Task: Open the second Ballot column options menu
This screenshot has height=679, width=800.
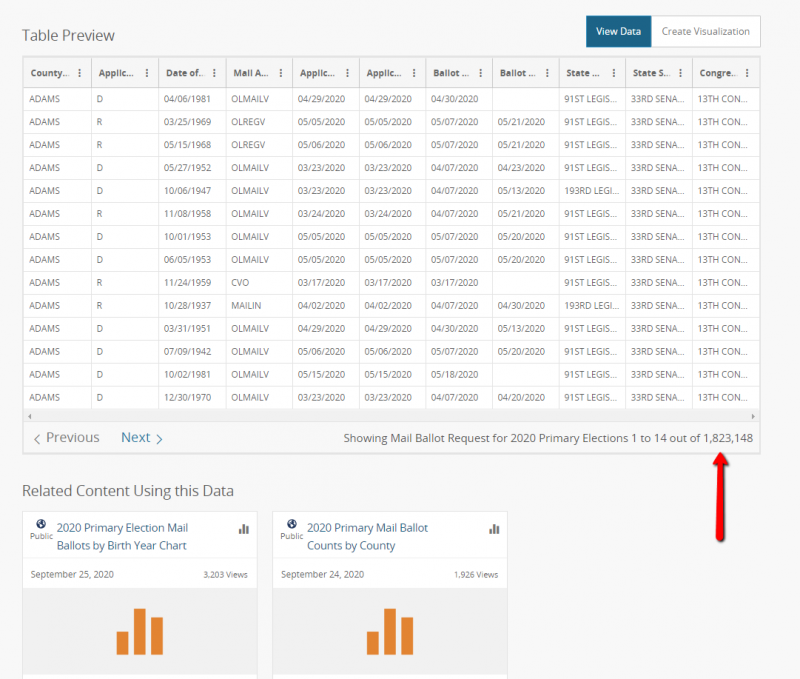Action: tap(547, 73)
